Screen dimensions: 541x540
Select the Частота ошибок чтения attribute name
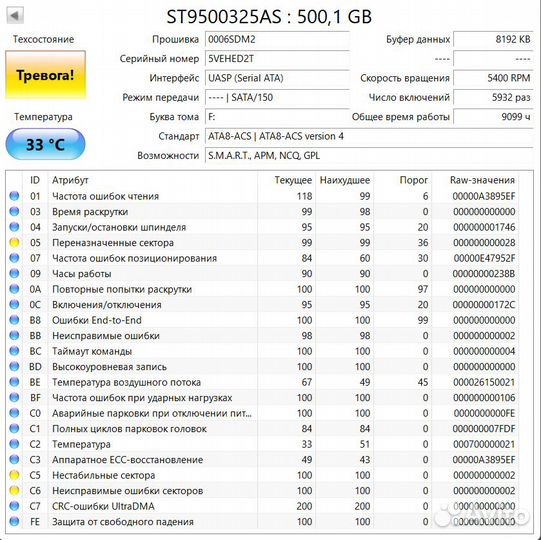point(105,196)
